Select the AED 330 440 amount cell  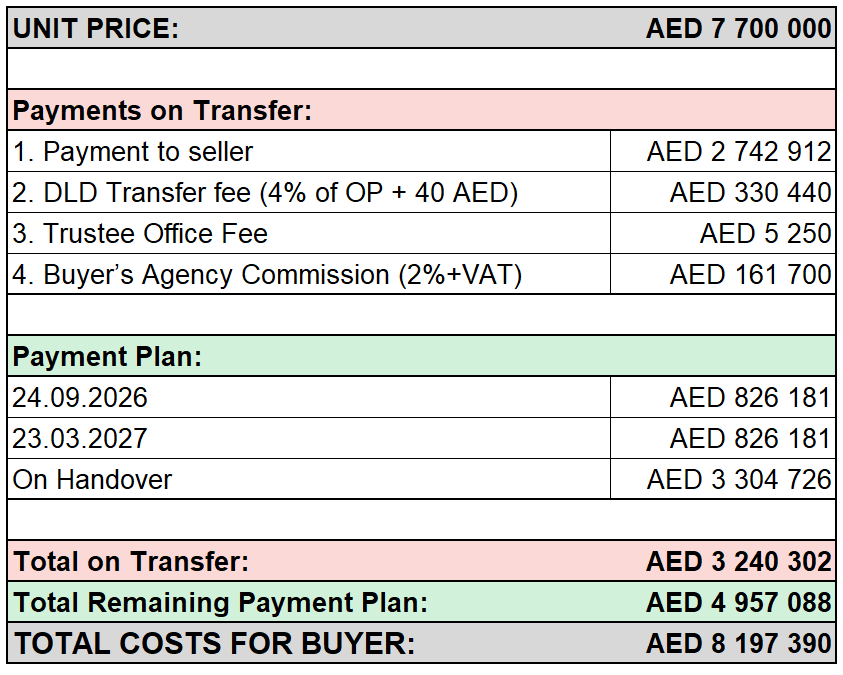click(723, 192)
